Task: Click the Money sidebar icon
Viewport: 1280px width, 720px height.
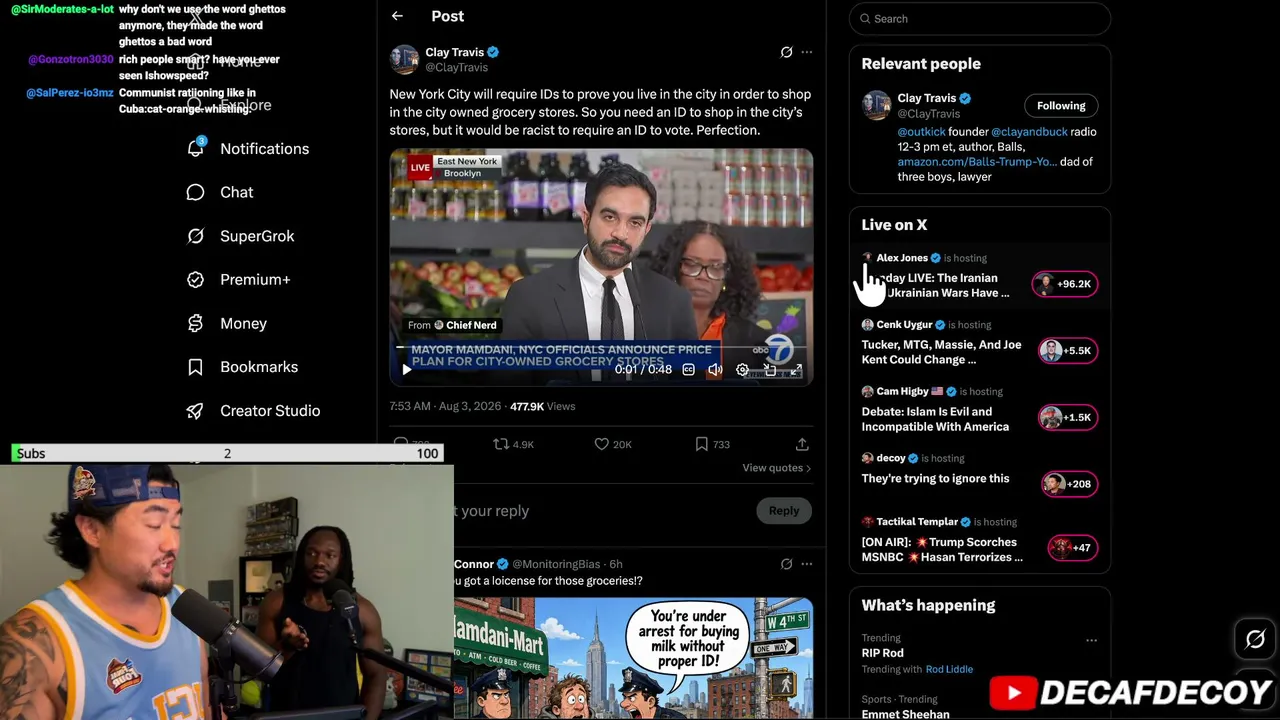Action: point(195,323)
